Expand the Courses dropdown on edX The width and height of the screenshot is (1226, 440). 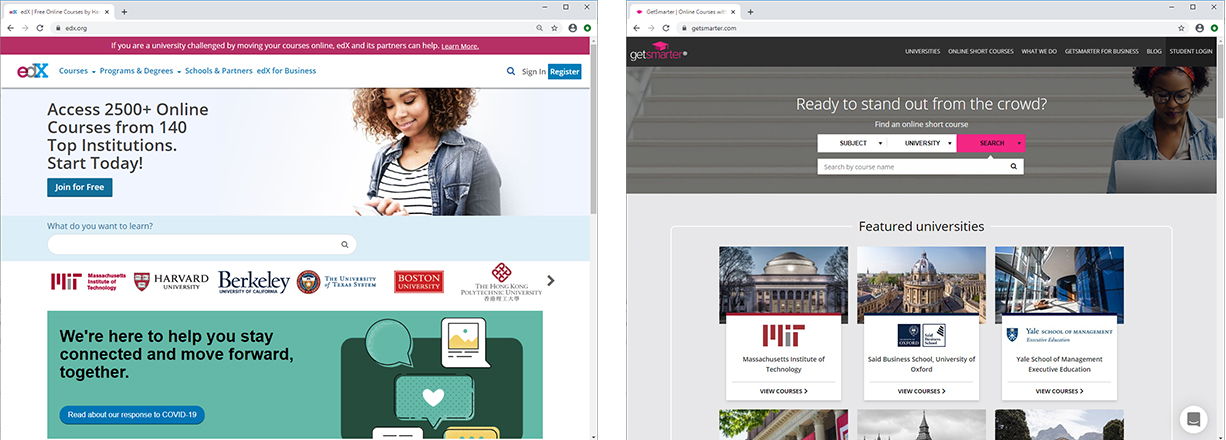(x=77, y=72)
